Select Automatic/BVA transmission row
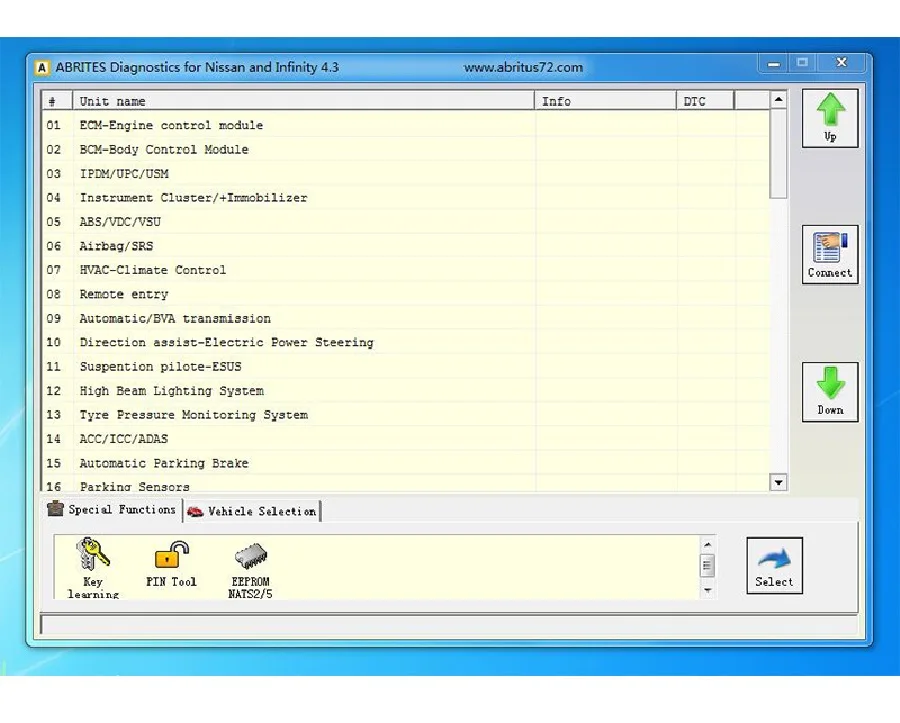The width and height of the screenshot is (900, 723). click(x=405, y=318)
